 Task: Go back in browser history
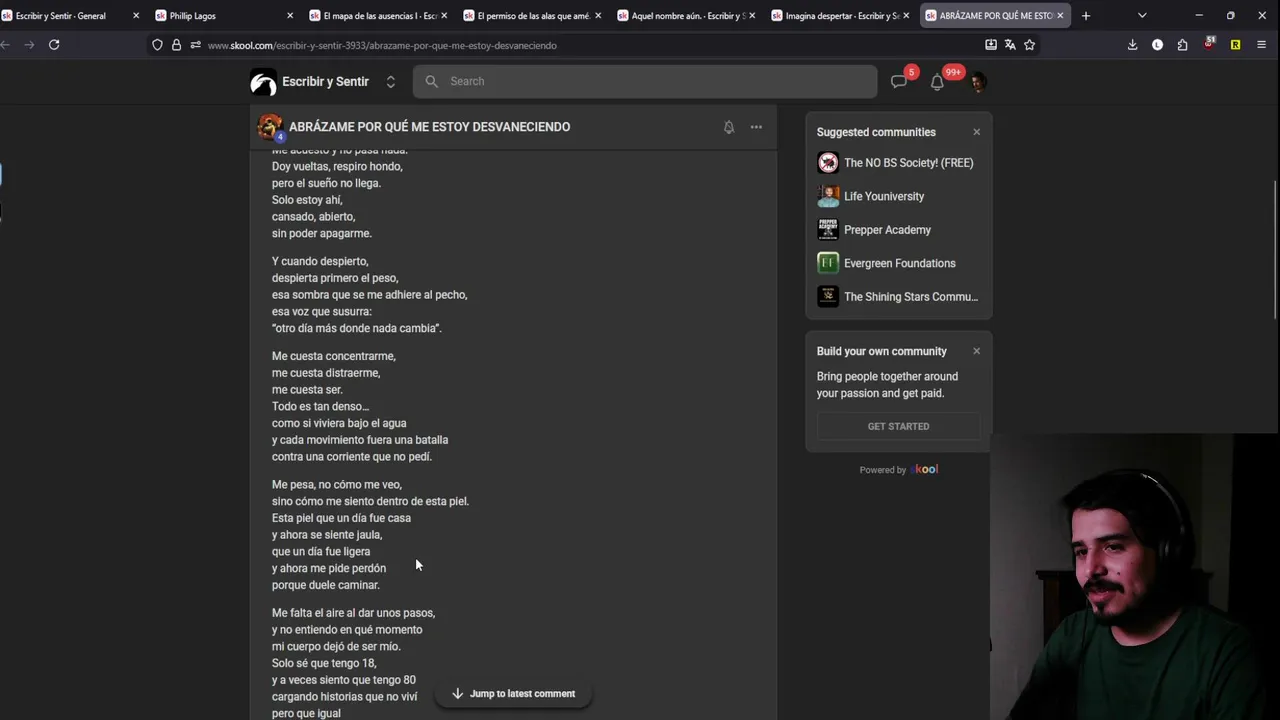(5, 45)
